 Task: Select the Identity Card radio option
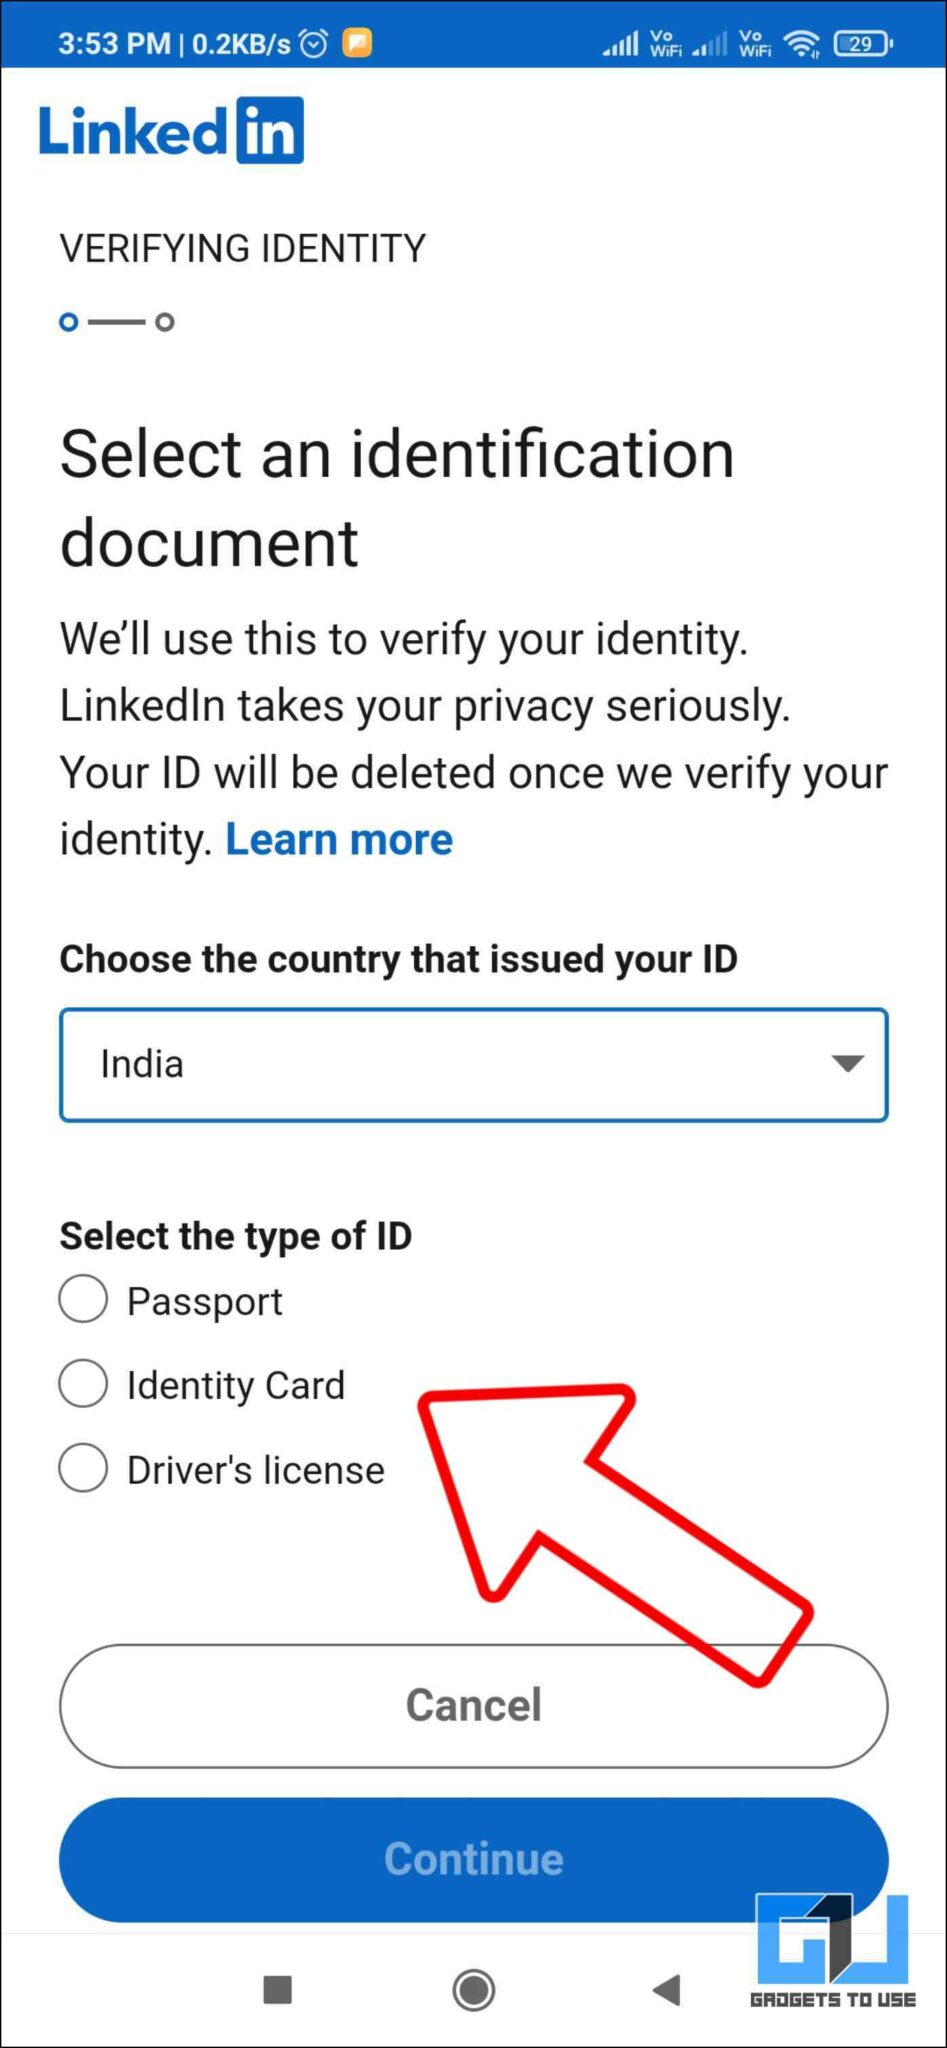pyautogui.click(x=83, y=1384)
